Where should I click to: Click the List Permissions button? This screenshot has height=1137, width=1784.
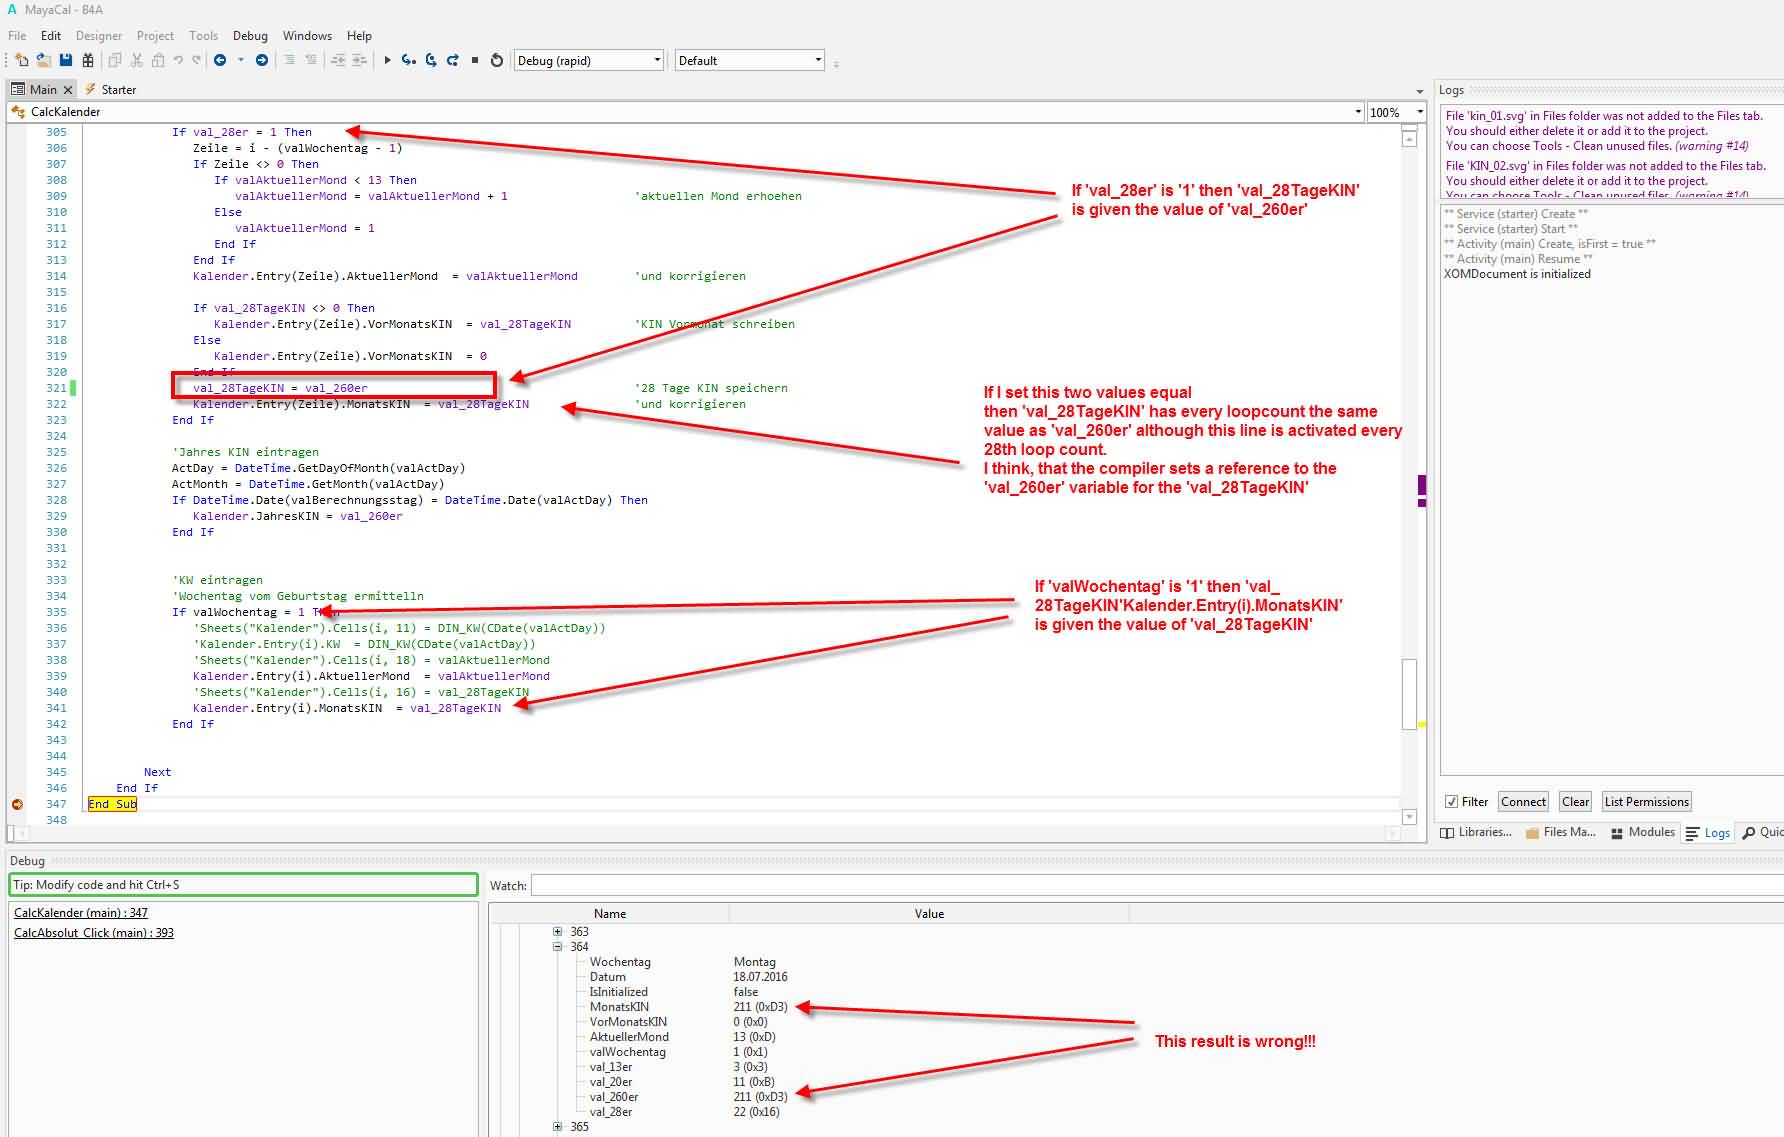click(1646, 801)
